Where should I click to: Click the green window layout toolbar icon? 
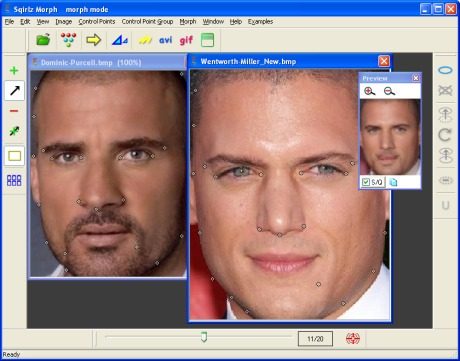pos(207,40)
